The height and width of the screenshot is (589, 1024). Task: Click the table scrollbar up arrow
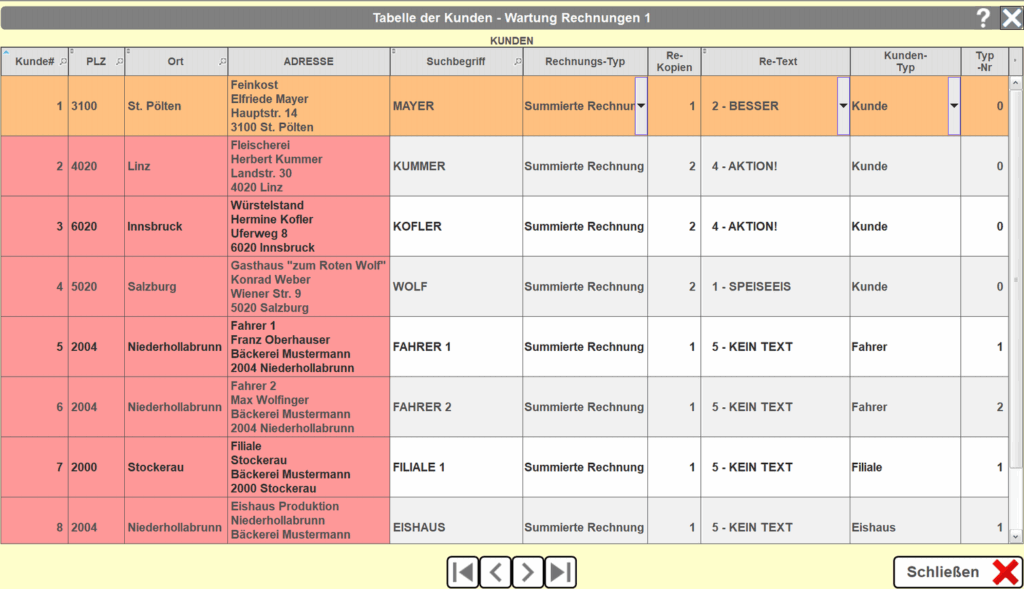pyautogui.click(x=1016, y=83)
